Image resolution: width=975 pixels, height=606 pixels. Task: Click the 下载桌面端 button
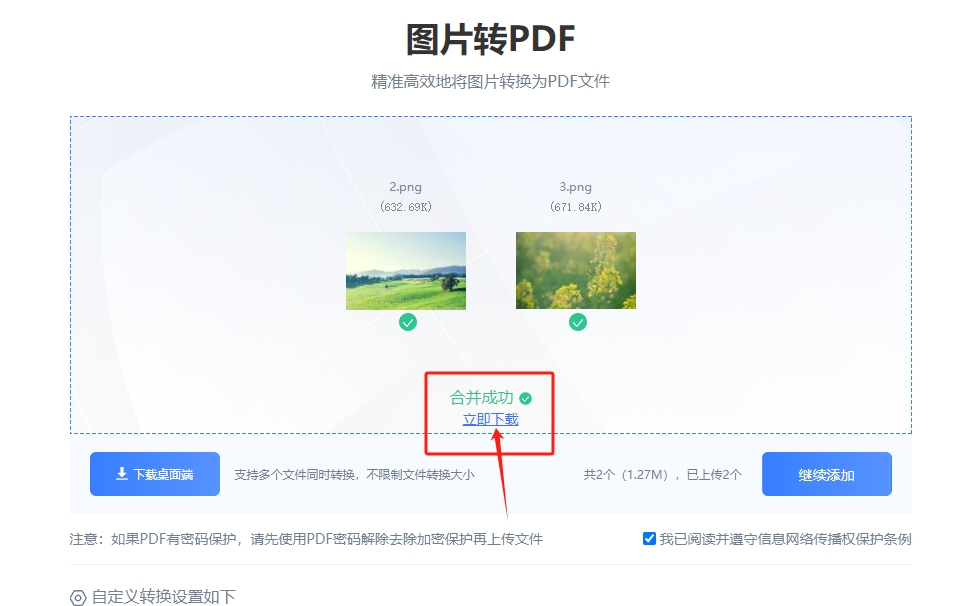[155, 474]
